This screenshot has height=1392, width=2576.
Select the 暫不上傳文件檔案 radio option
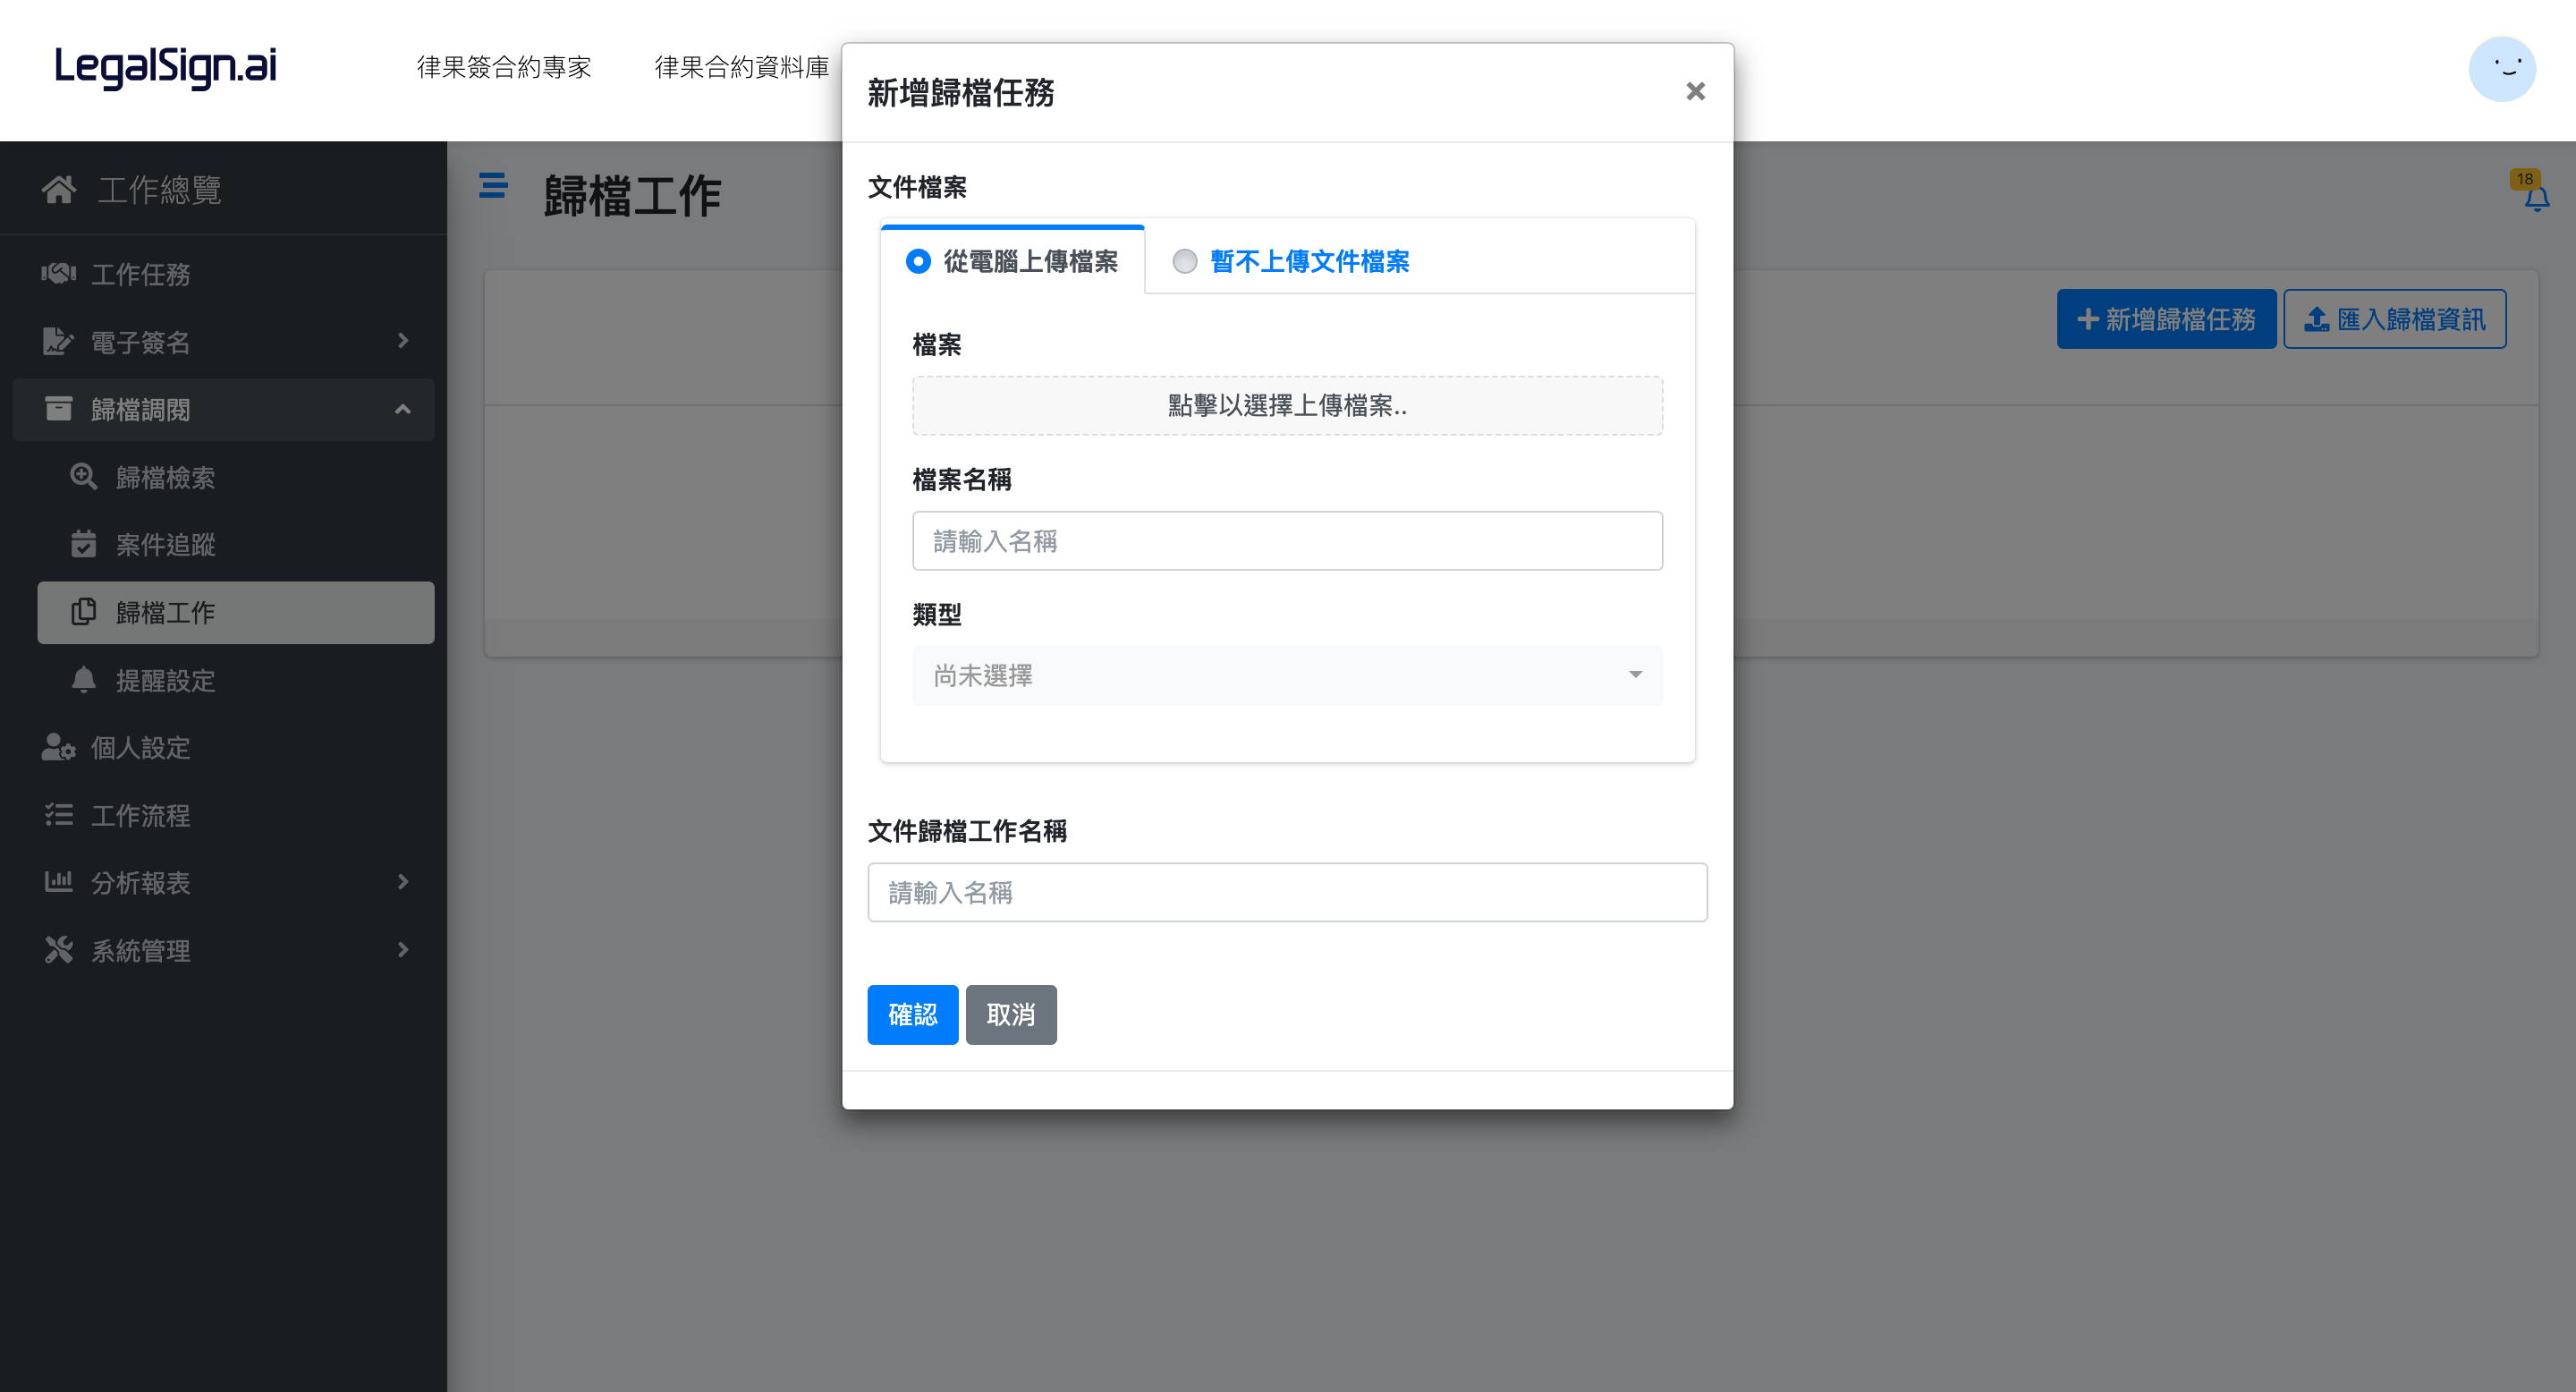point(1184,261)
